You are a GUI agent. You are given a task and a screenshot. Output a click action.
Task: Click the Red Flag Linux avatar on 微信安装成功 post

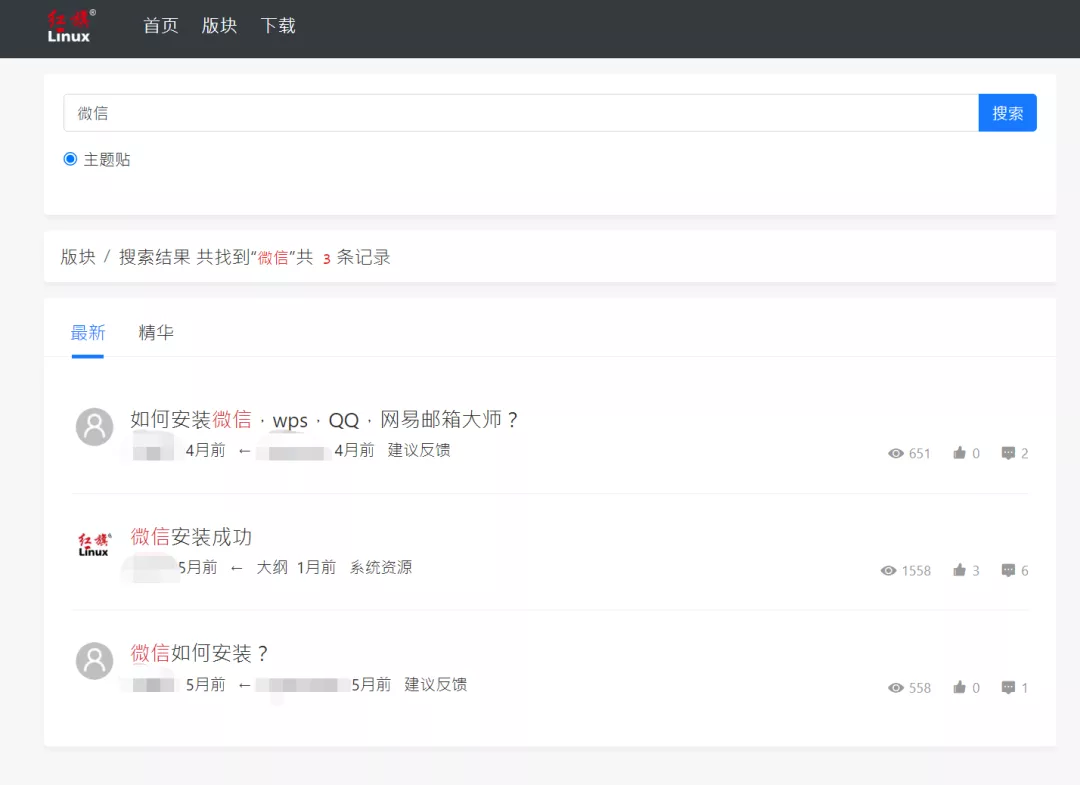pyautogui.click(x=94, y=544)
